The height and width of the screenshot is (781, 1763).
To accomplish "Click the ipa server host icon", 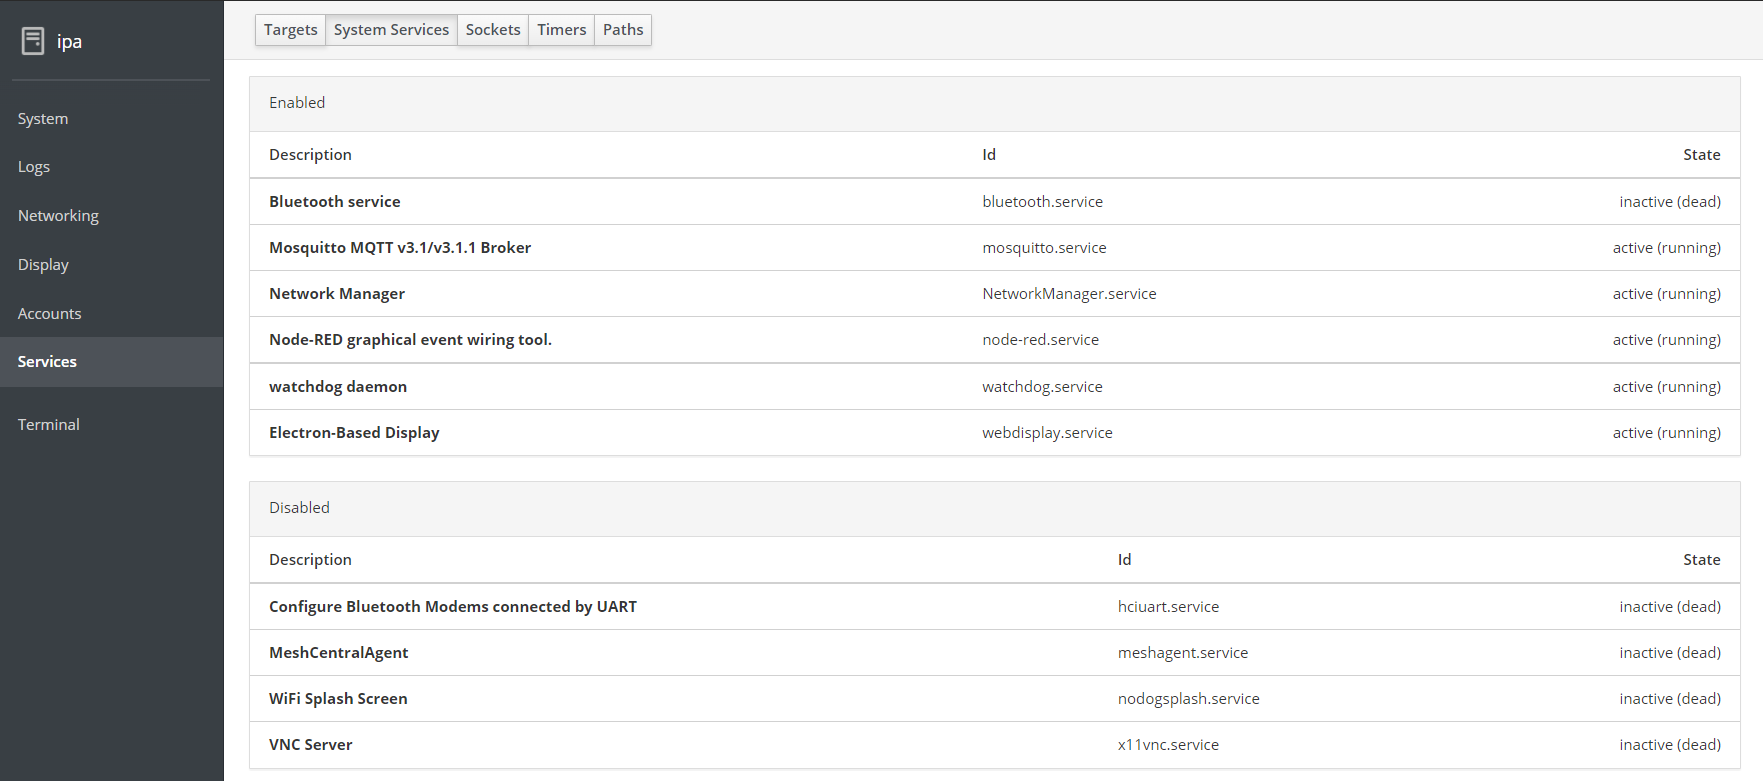I will click(x=33, y=41).
